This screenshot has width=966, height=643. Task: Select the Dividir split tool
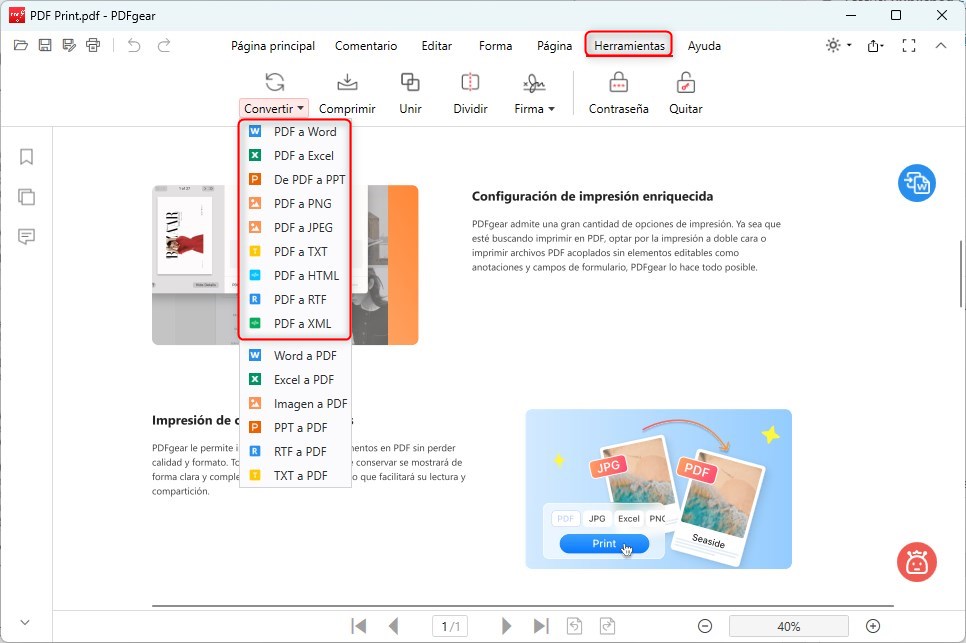tap(470, 92)
